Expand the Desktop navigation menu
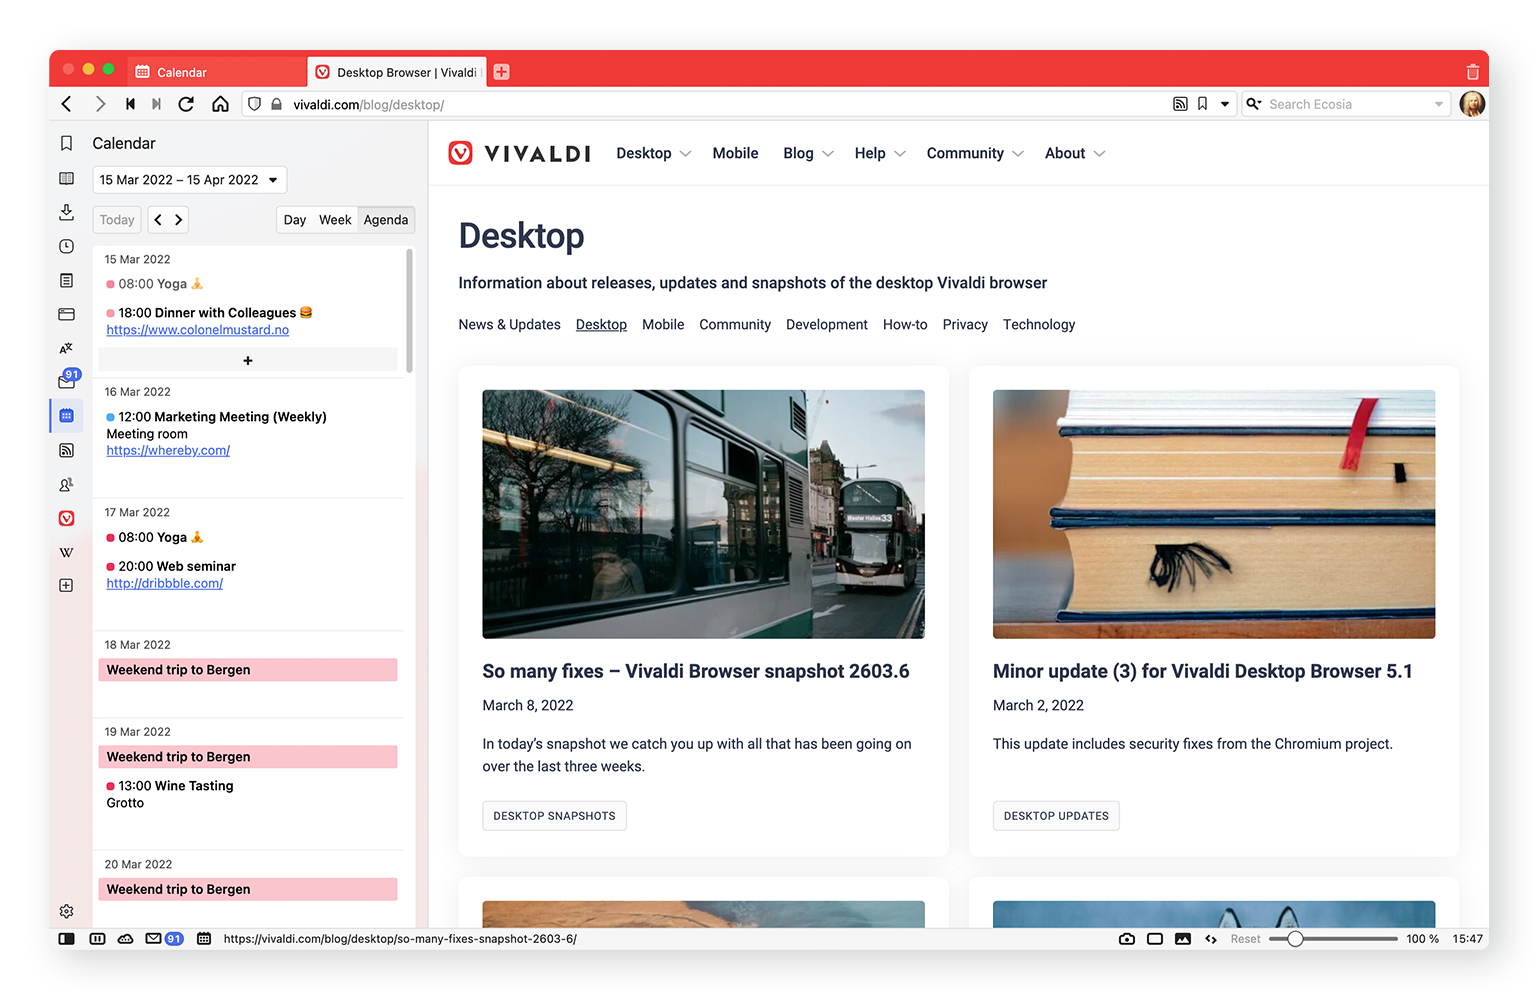Viewport: 1540px width, 1000px height. click(653, 153)
